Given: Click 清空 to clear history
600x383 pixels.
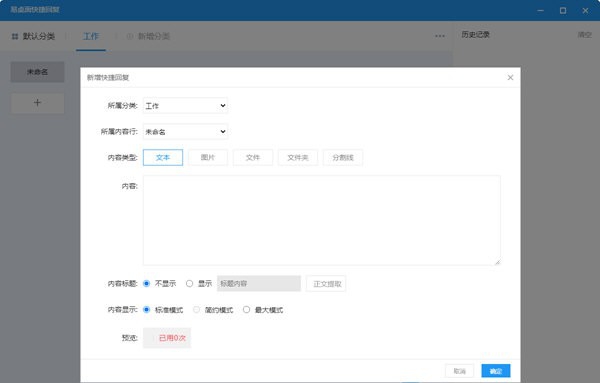Looking at the screenshot, I should [585, 35].
